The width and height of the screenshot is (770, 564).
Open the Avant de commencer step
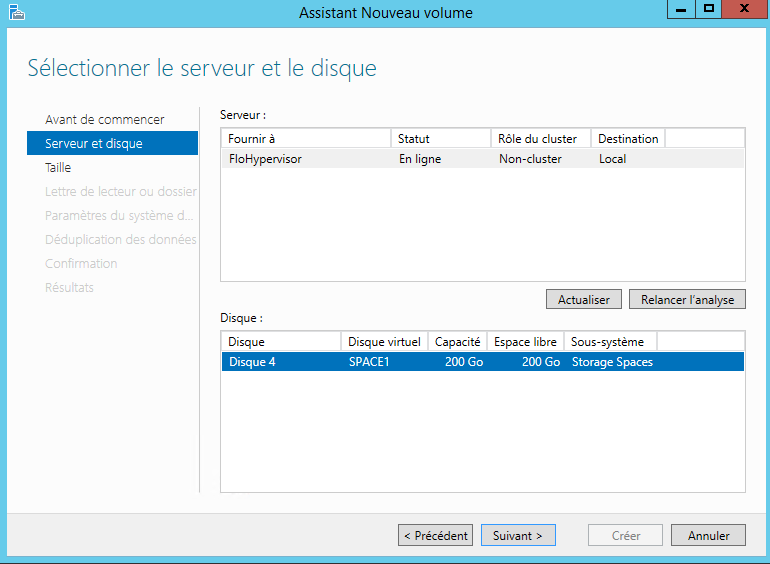pyautogui.click(x=104, y=120)
